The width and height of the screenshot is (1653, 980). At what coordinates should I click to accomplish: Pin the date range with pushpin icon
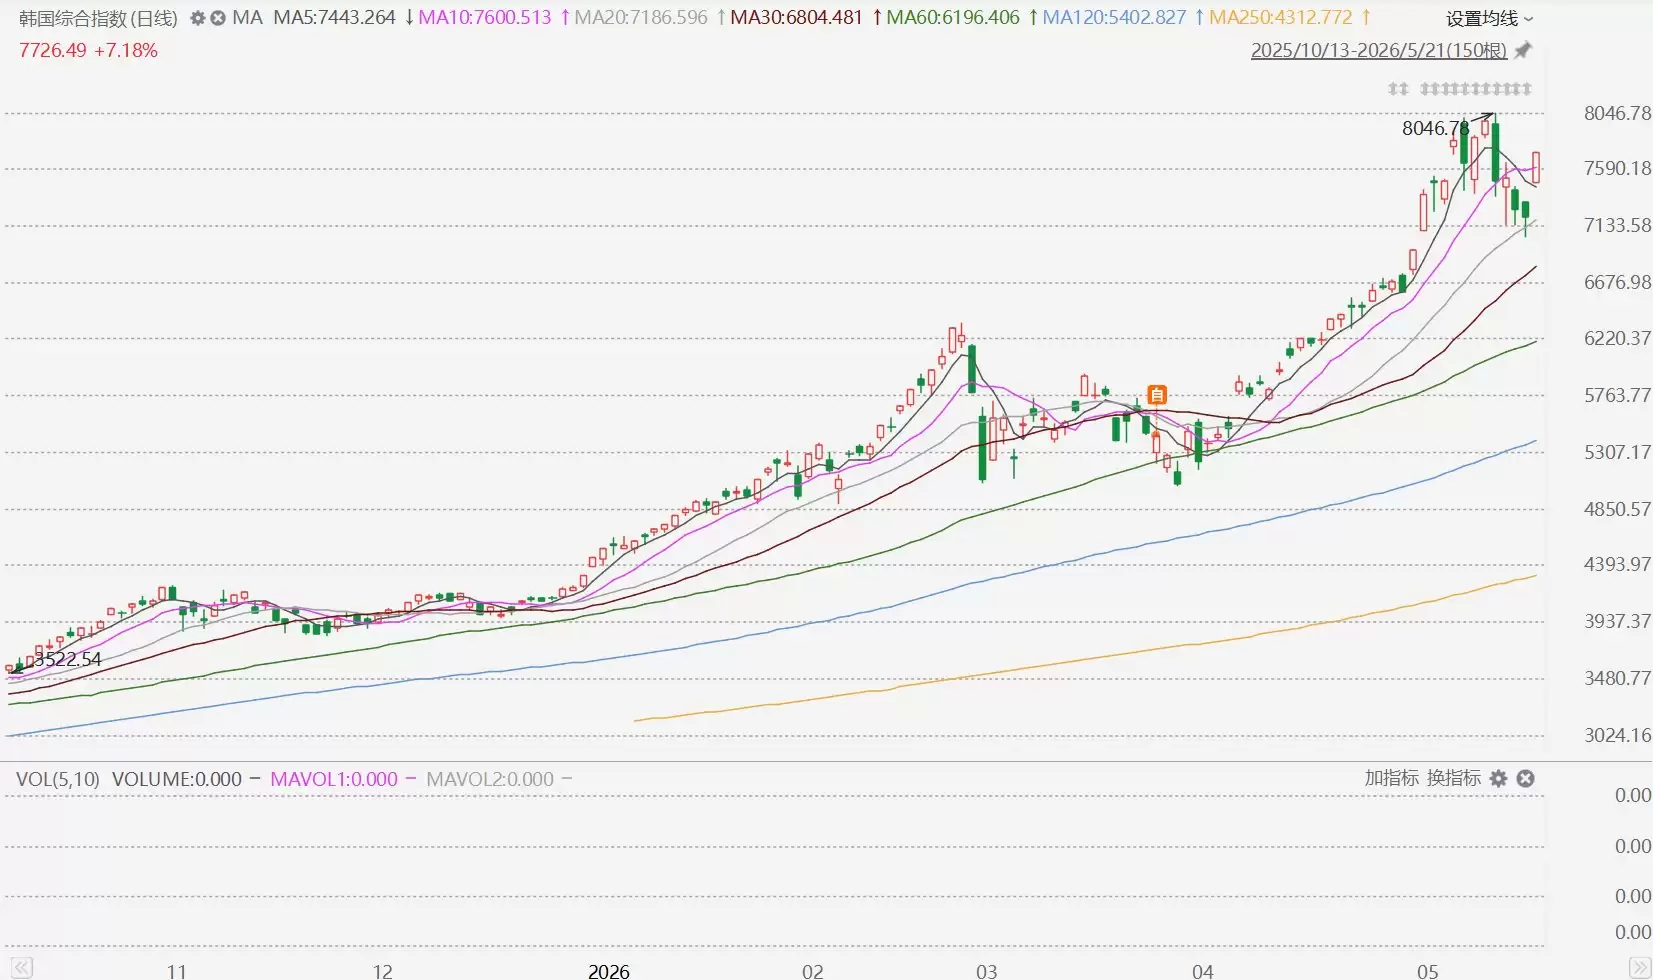coord(1522,50)
